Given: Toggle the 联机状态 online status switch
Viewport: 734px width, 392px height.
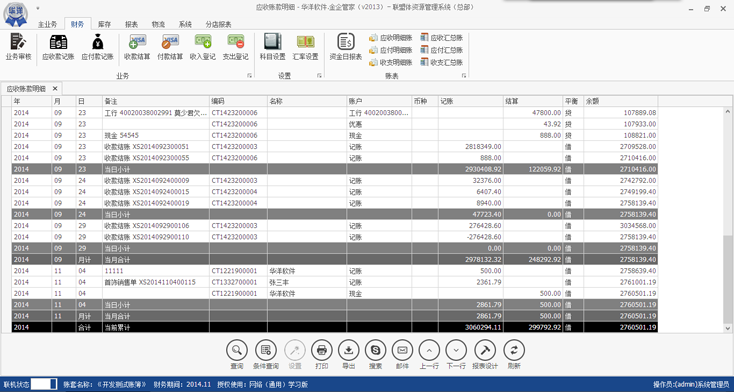Looking at the screenshot, I should tap(44, 384).
